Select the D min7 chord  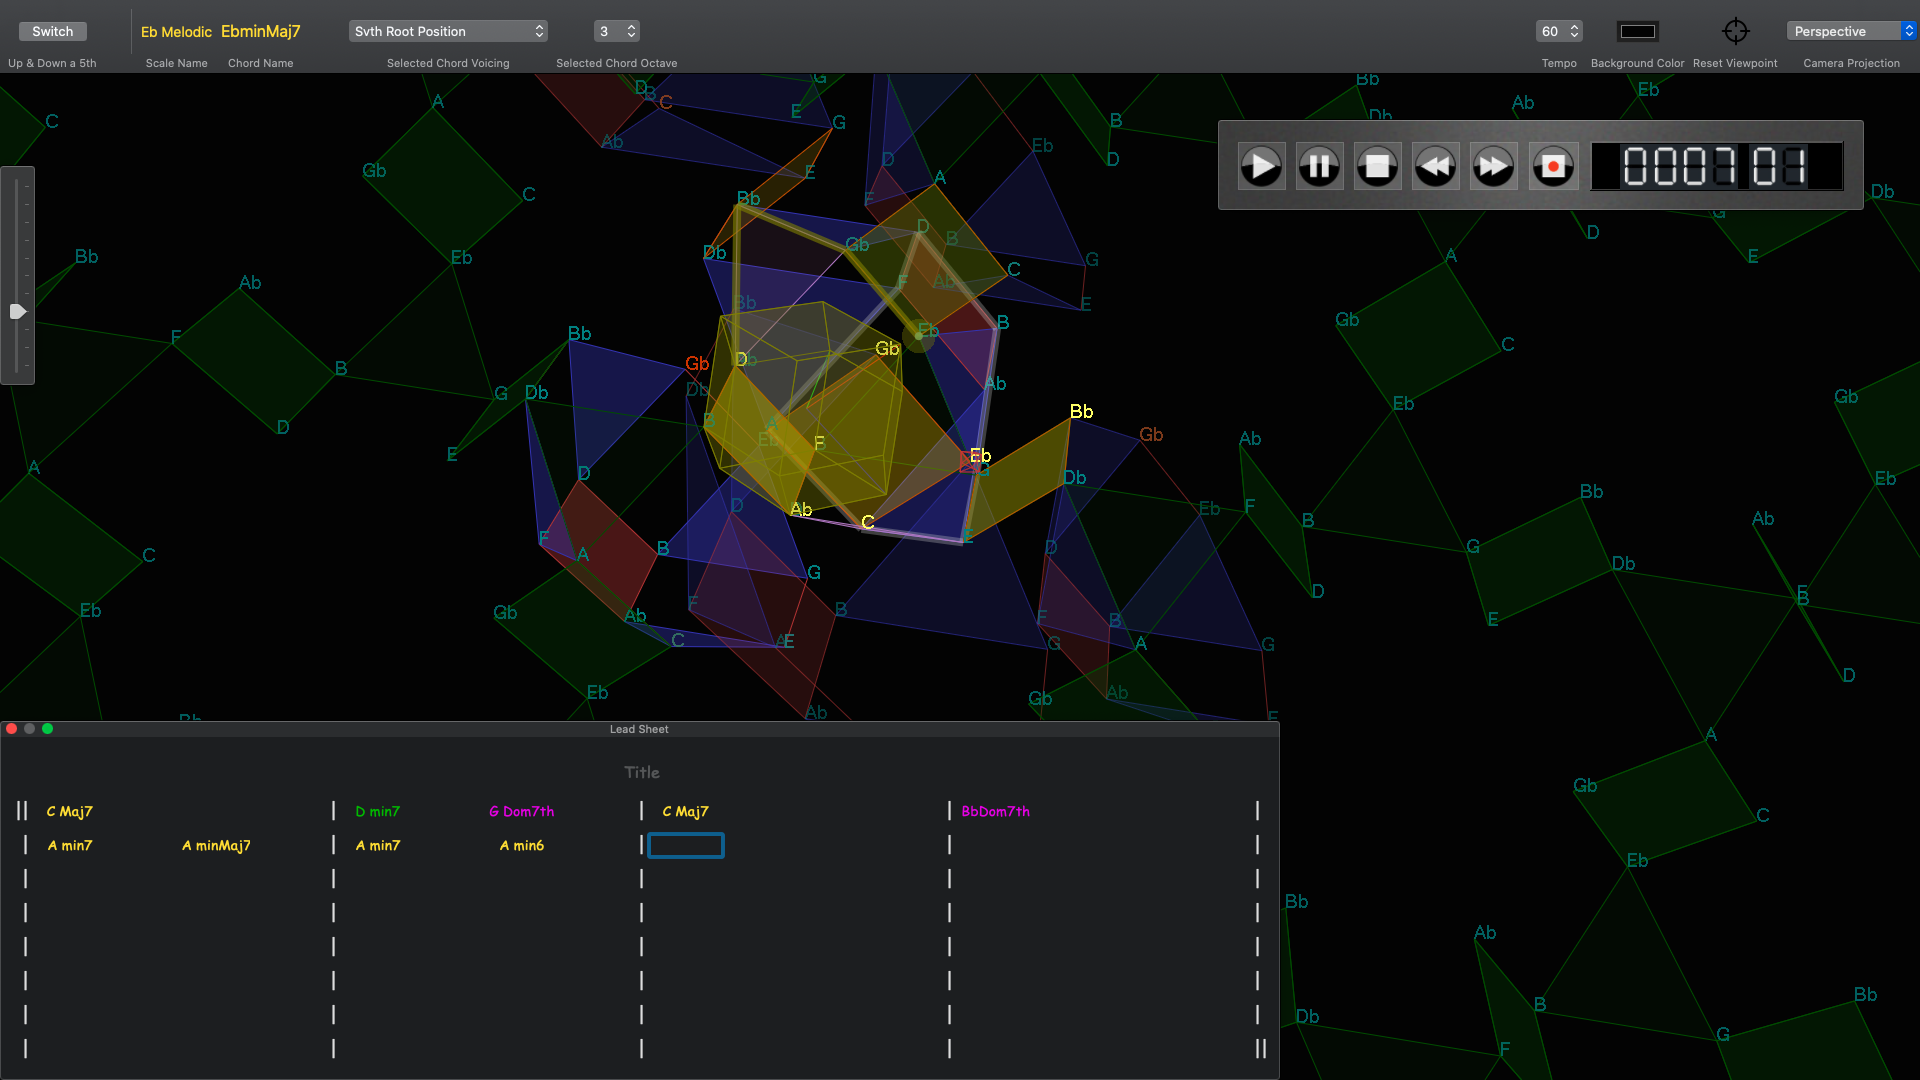(x=377, y=811)
